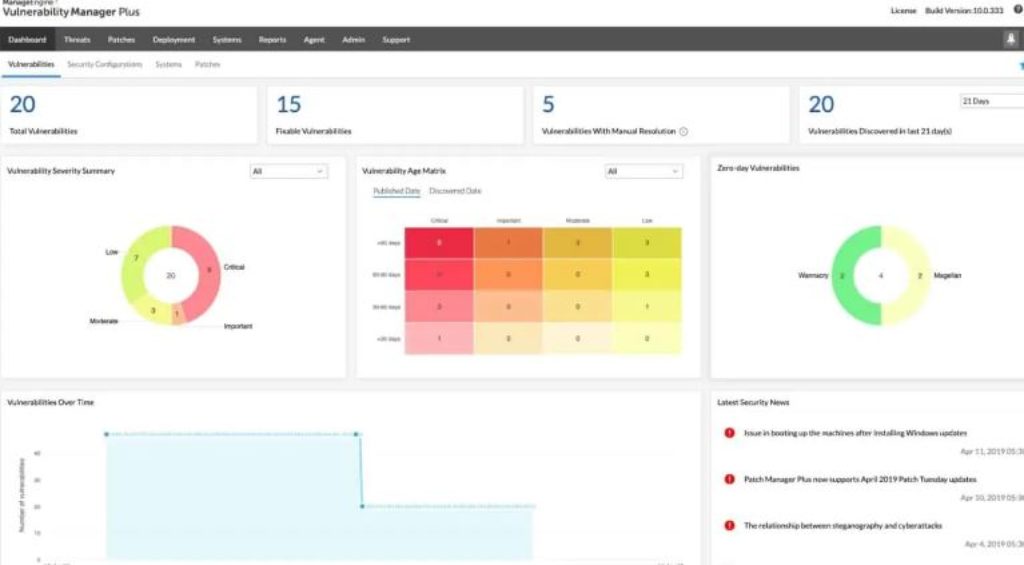The width and height of the screenshot is (1024, 565).
Task: Click first data point of Over Time chart
Action: tap(106, 434)
